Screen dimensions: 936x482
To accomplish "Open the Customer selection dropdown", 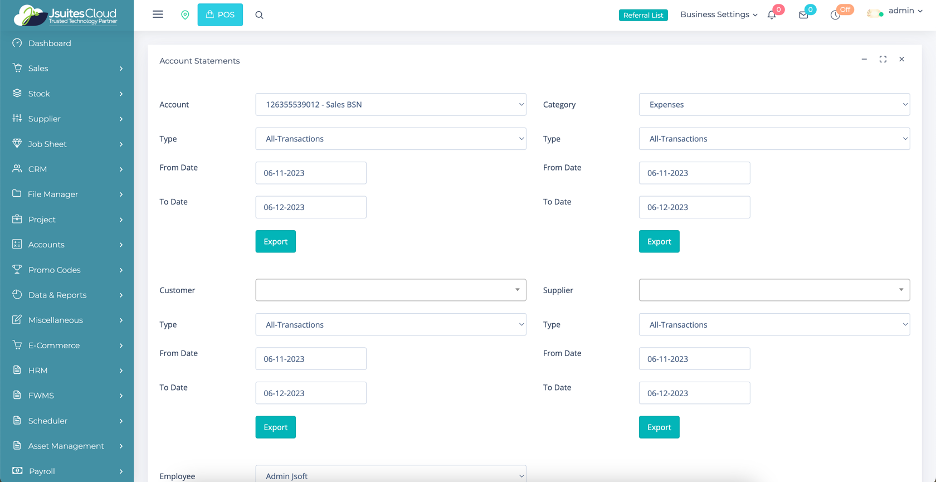I will coord(390,290).
